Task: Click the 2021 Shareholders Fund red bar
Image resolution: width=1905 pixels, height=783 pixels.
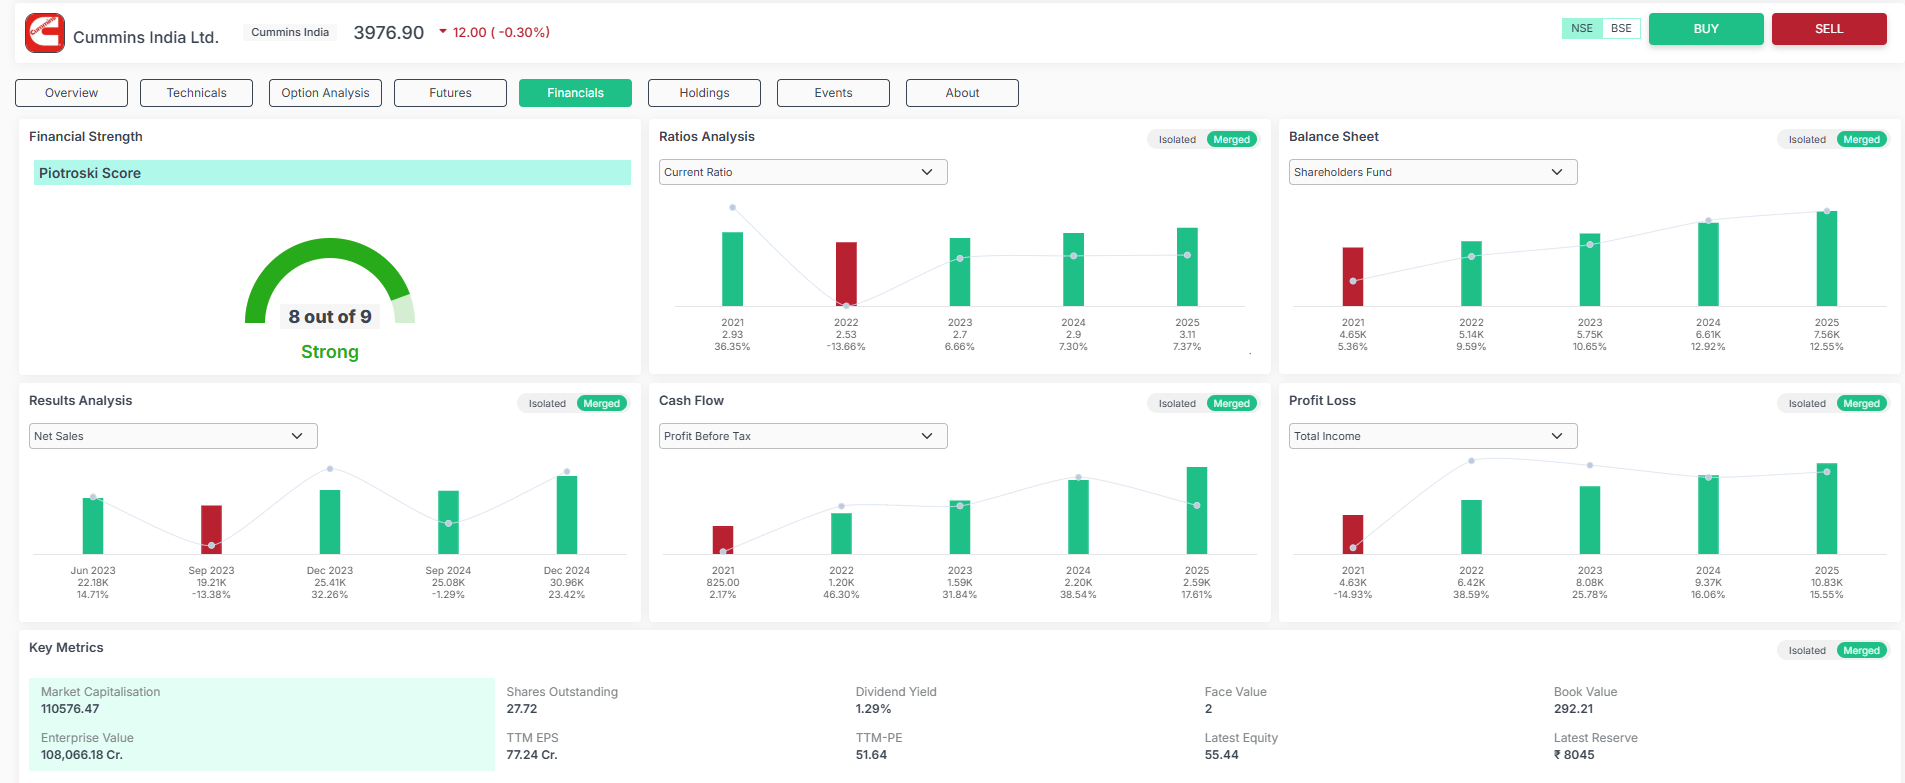Action: coord(1352,276)
